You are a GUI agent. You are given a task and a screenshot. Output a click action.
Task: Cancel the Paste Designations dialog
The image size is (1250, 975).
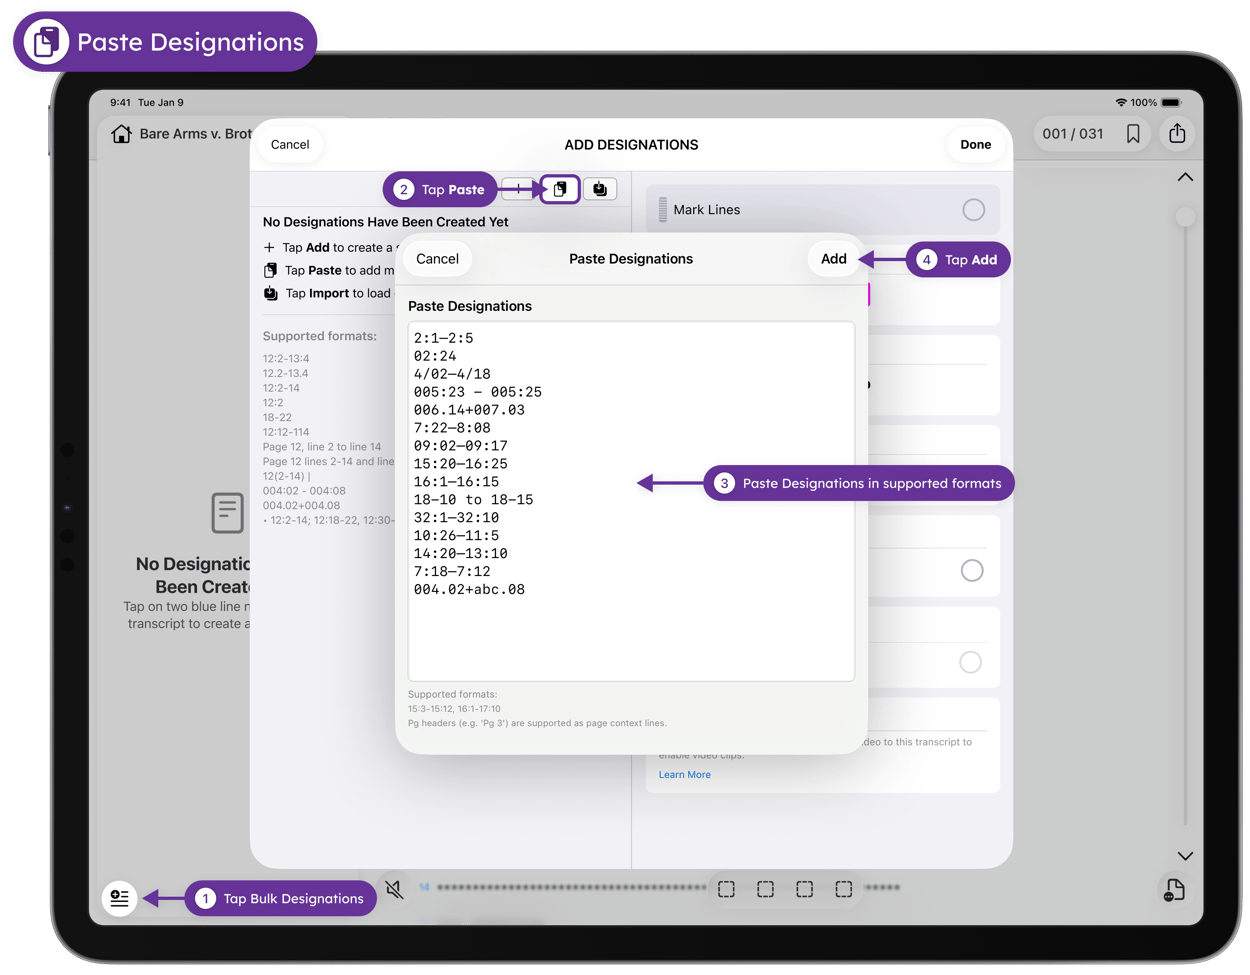tap(437, 259)
